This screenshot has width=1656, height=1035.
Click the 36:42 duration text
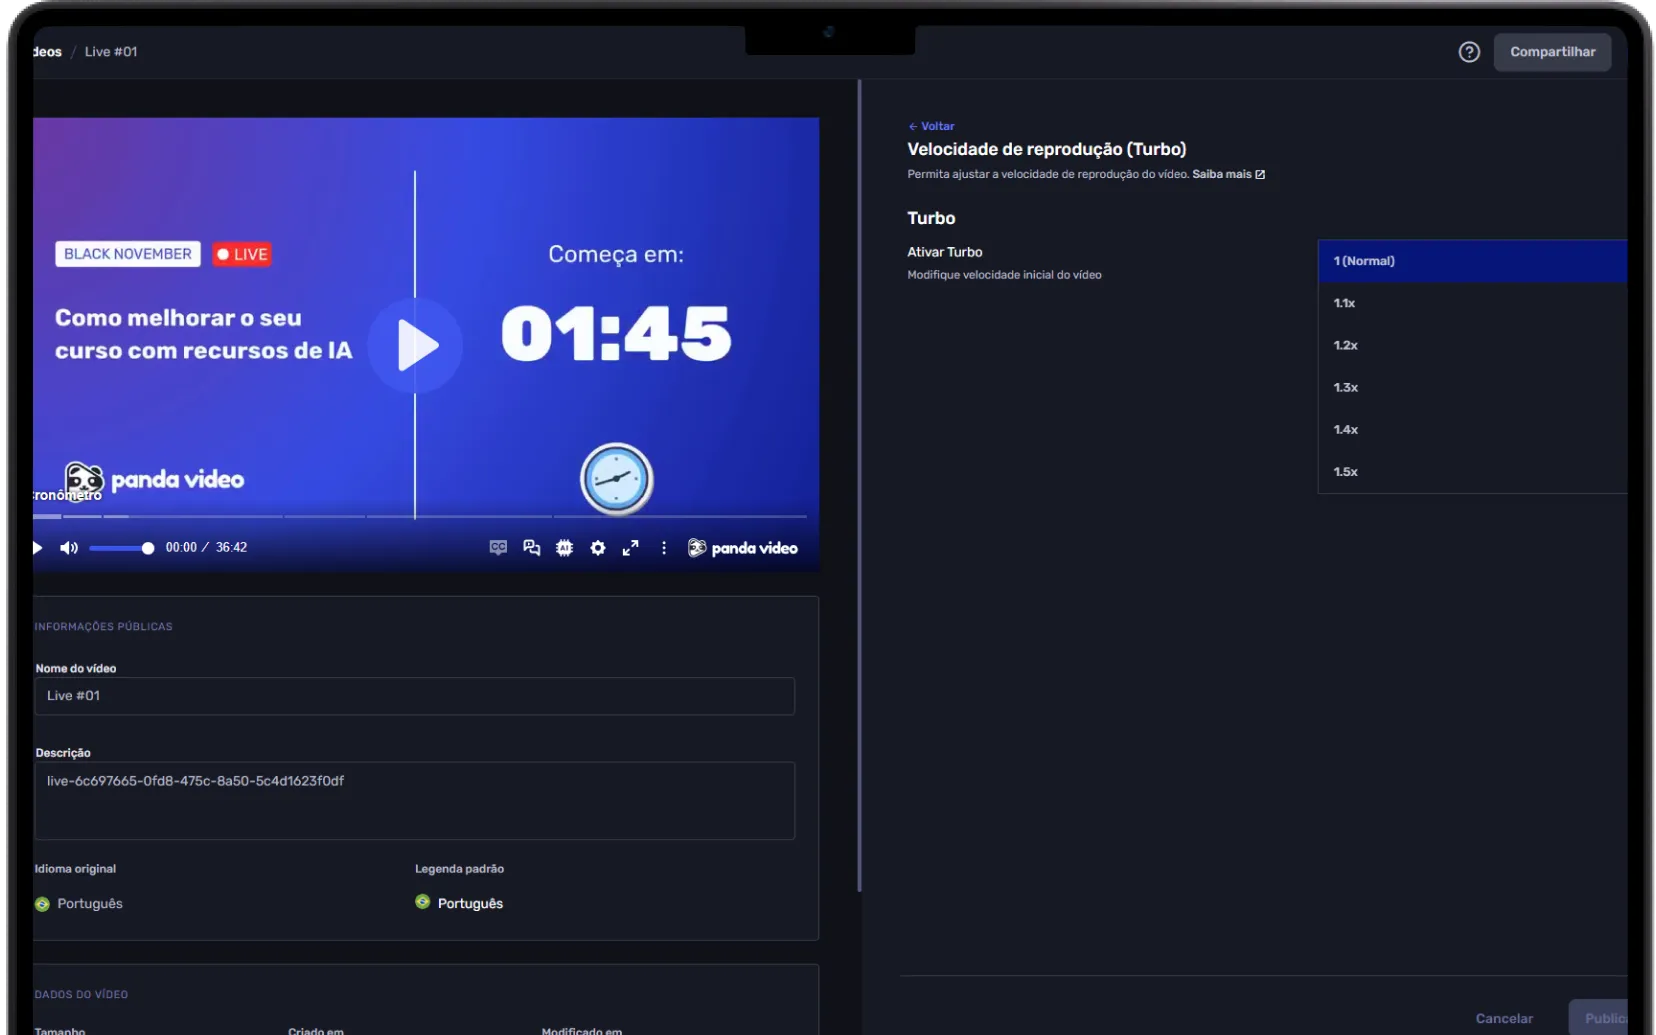click(231, 548)
